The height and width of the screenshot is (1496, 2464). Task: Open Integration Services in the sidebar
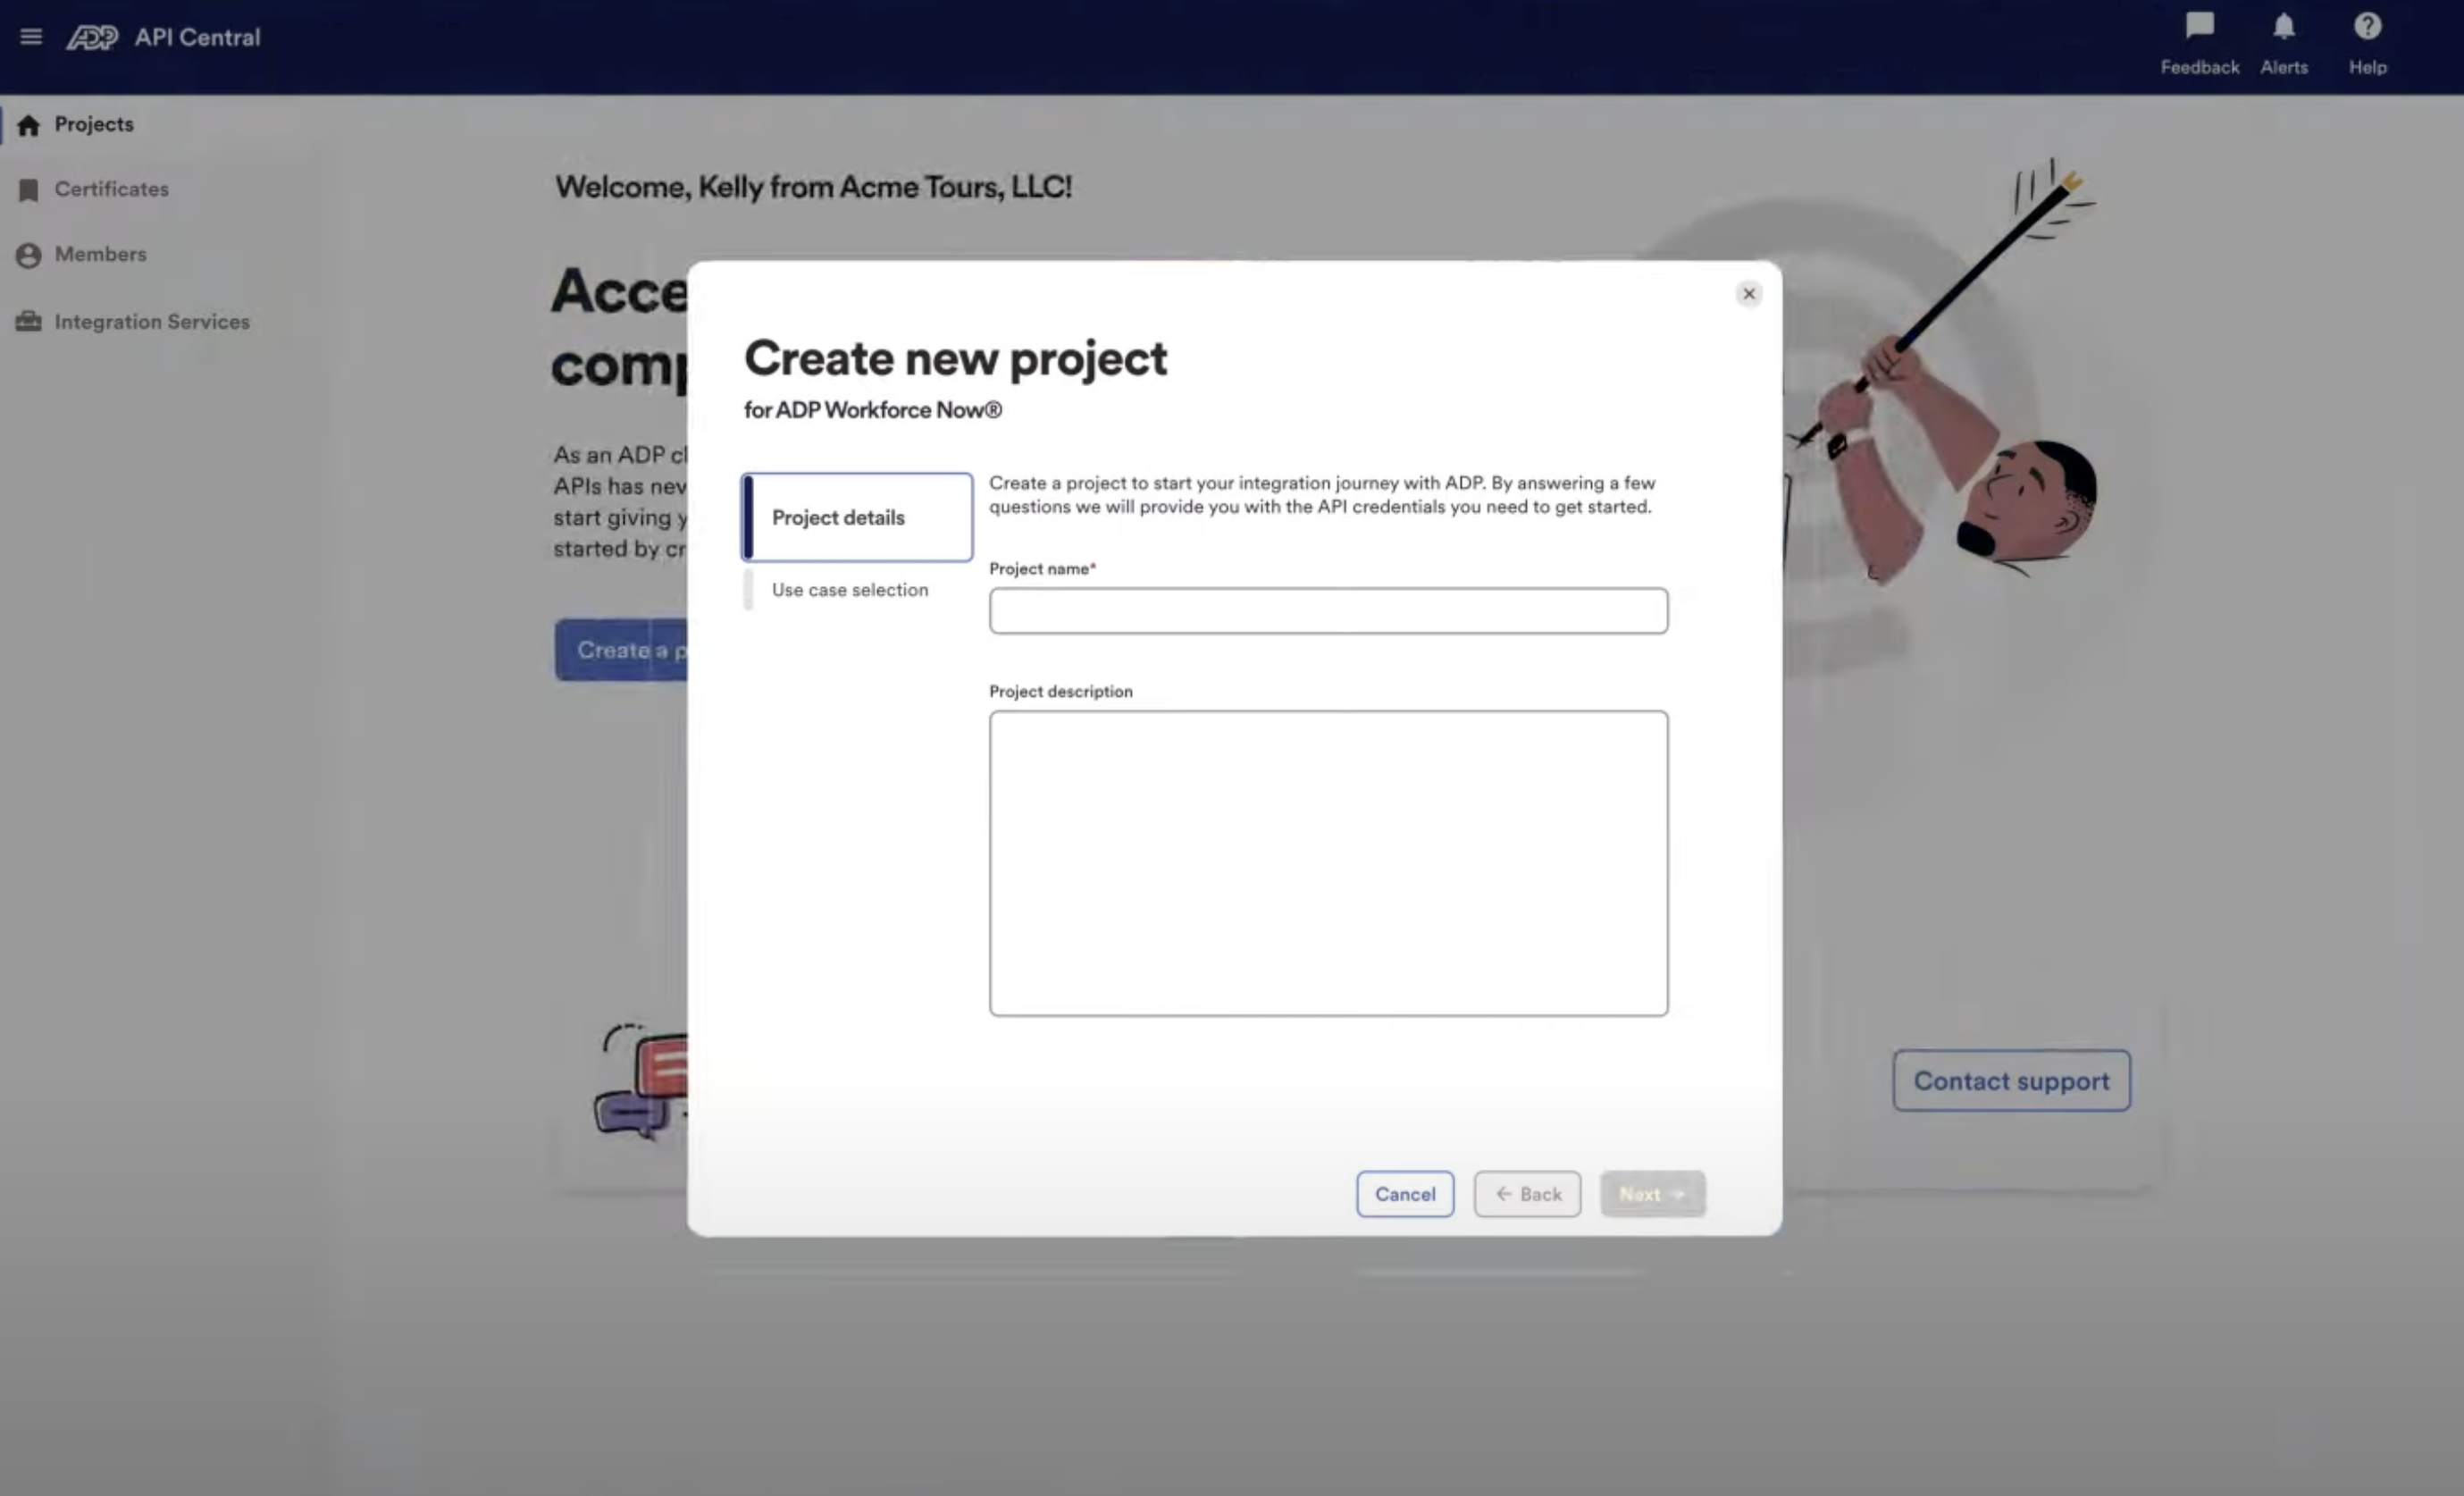[x=152, y=322]
